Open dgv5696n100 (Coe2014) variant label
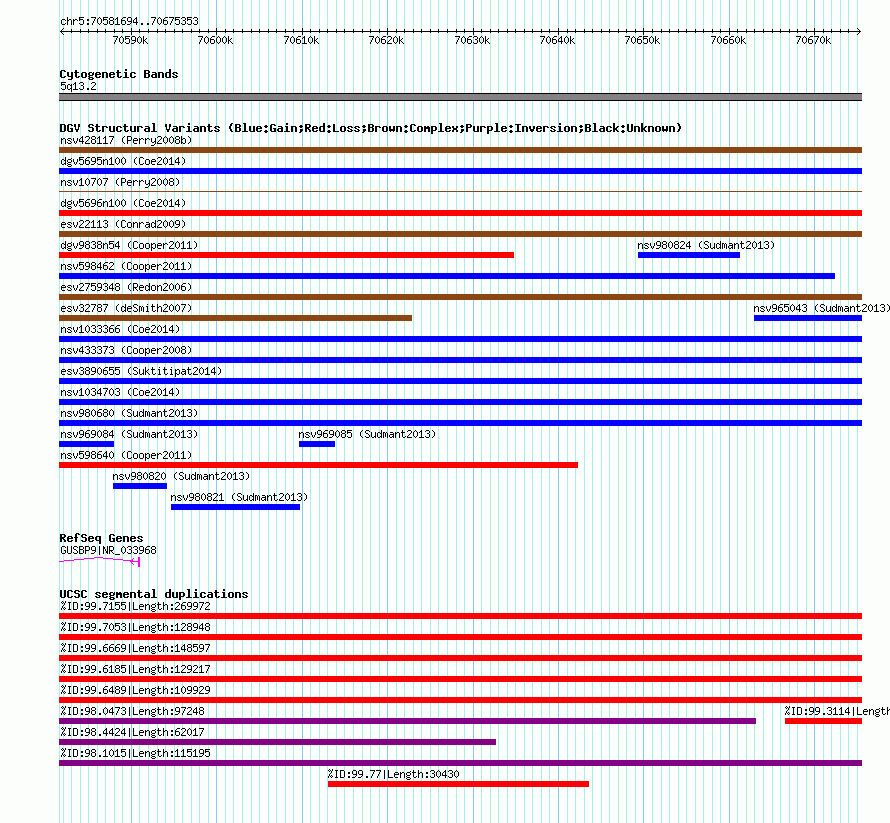 click(123, 203)
